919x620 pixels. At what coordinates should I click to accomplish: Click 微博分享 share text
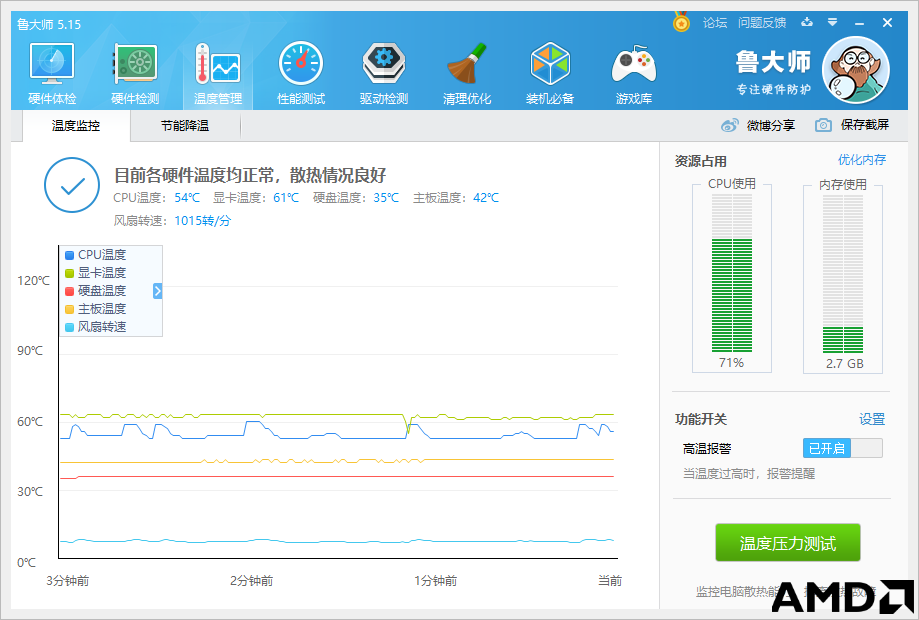[771, 125]
